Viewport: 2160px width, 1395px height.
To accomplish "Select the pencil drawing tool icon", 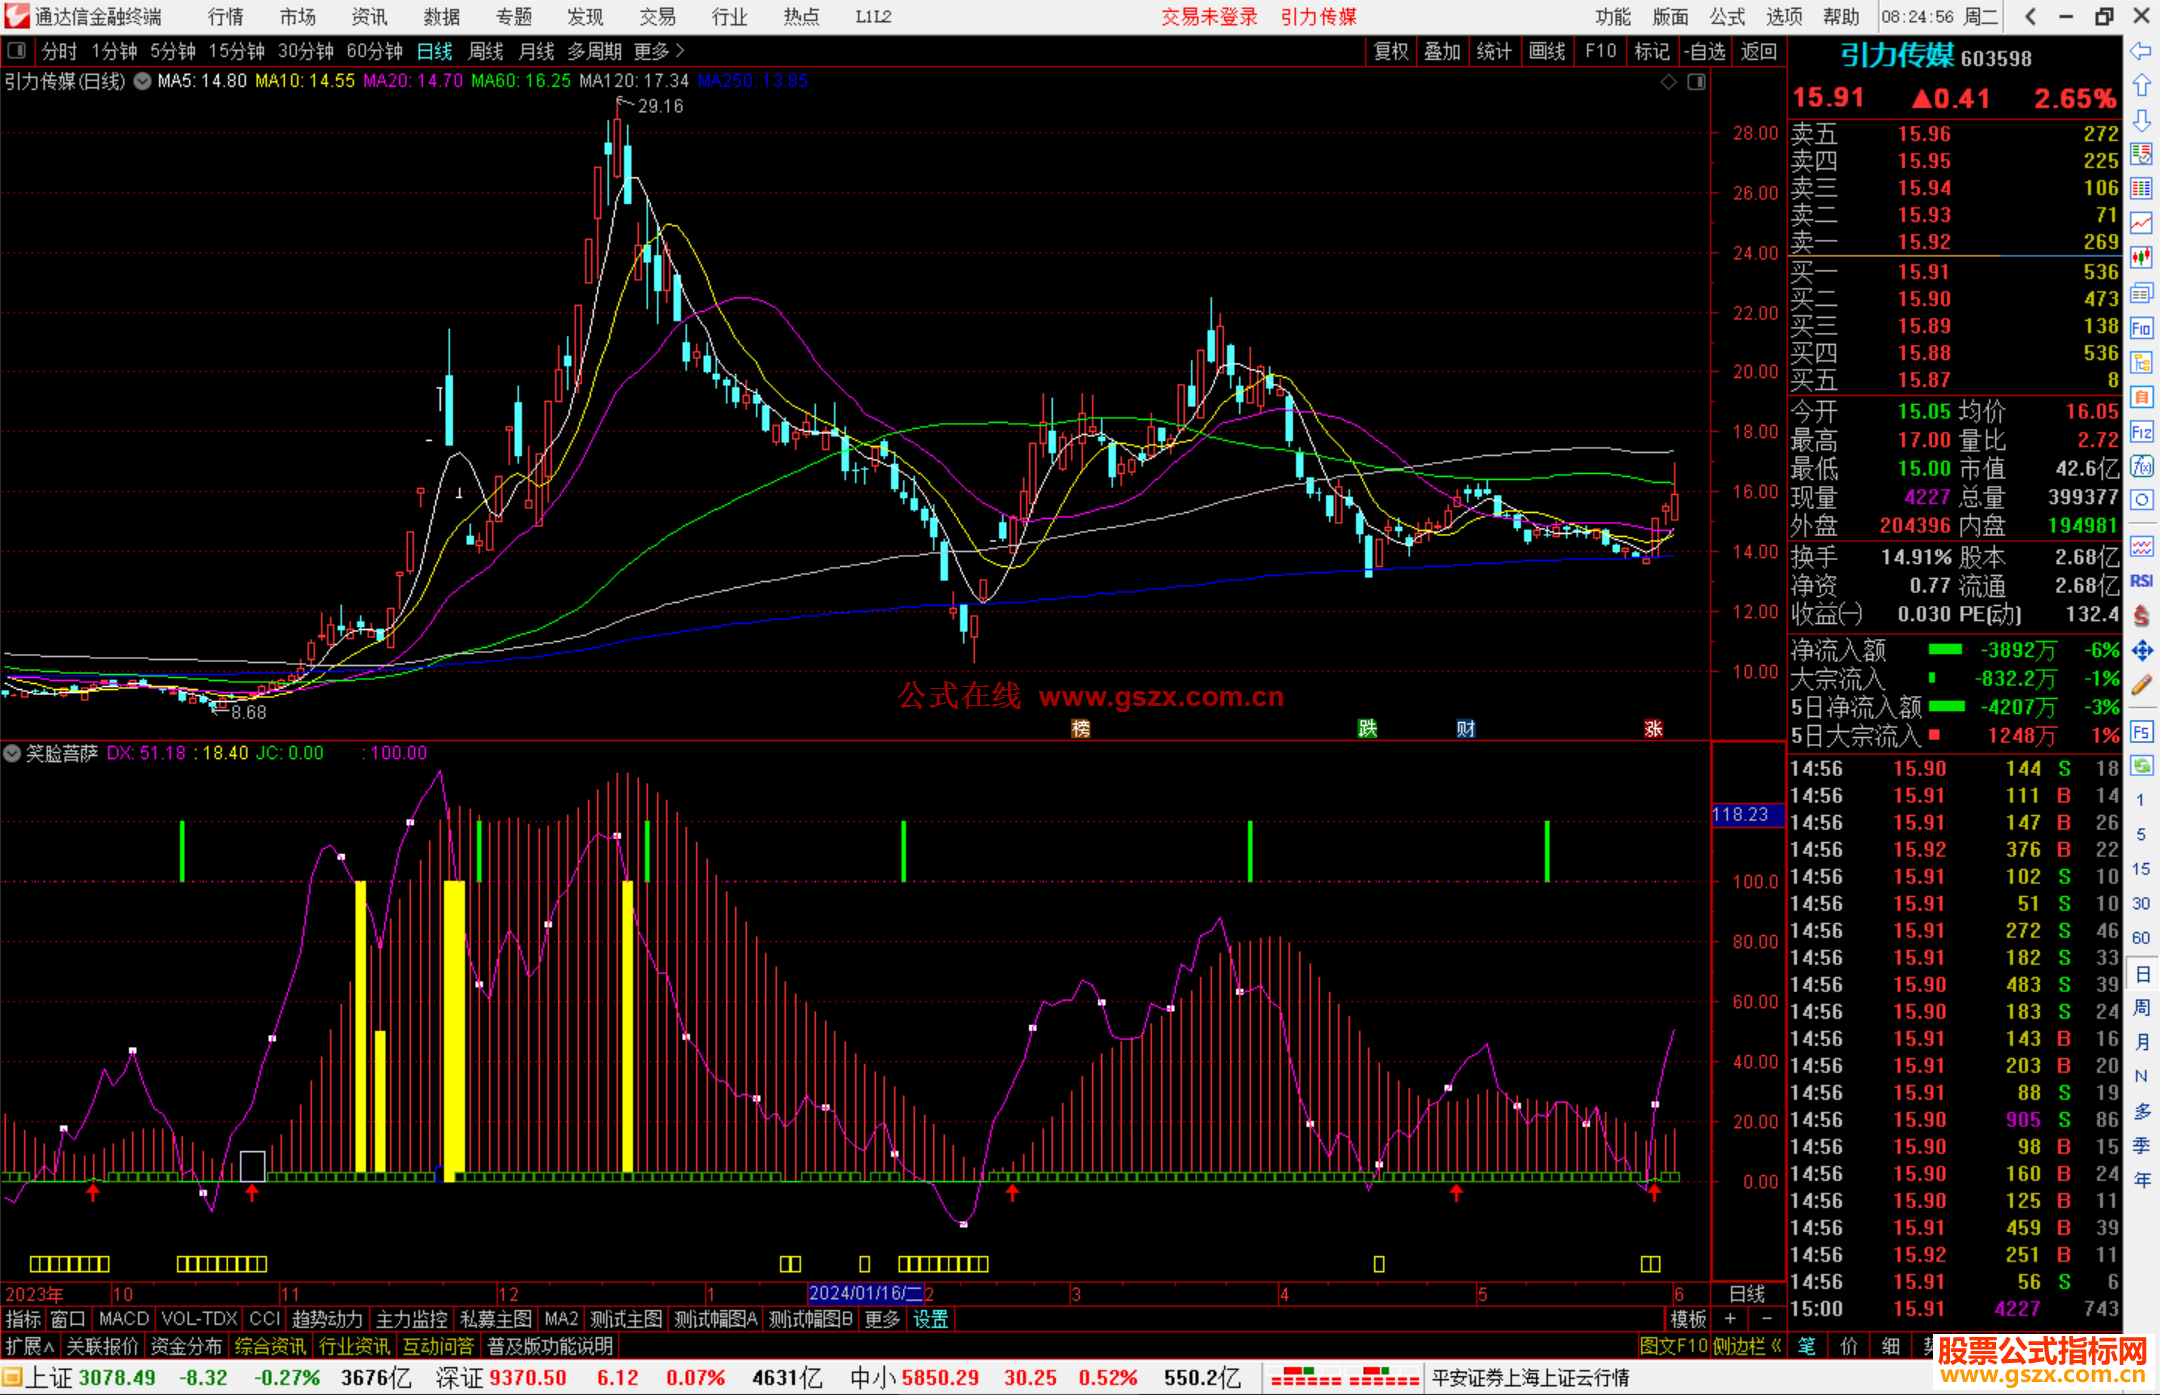I will tap(2141, 685).
